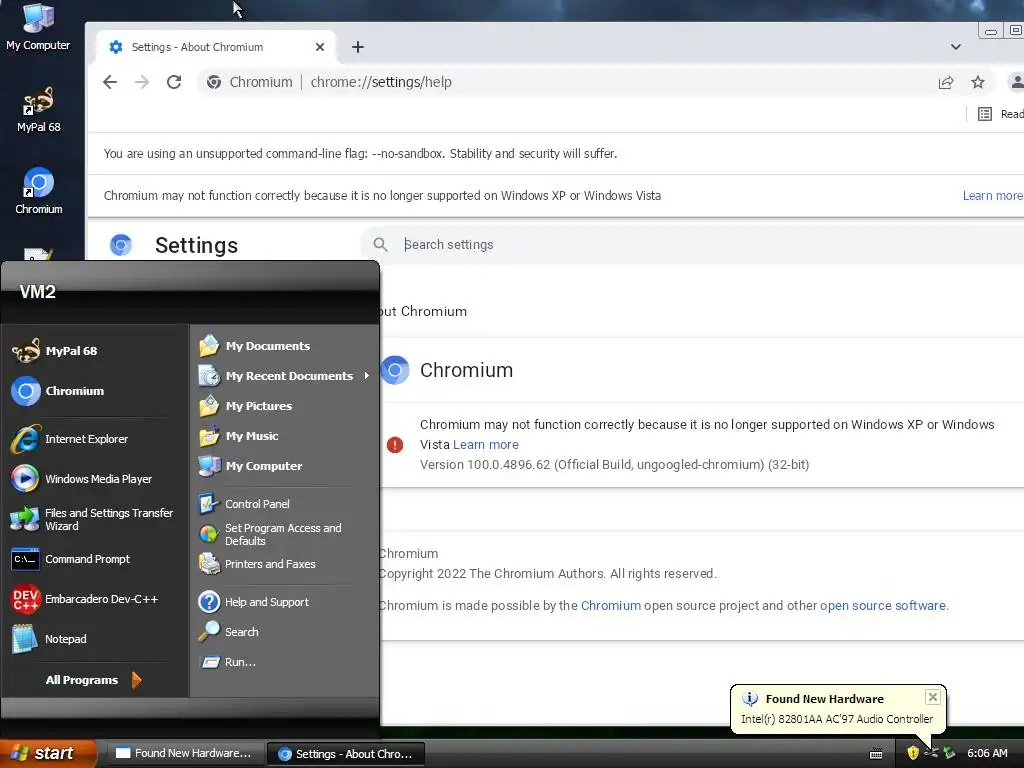
Task: Click the Windows start button
Action: point(48,753)
